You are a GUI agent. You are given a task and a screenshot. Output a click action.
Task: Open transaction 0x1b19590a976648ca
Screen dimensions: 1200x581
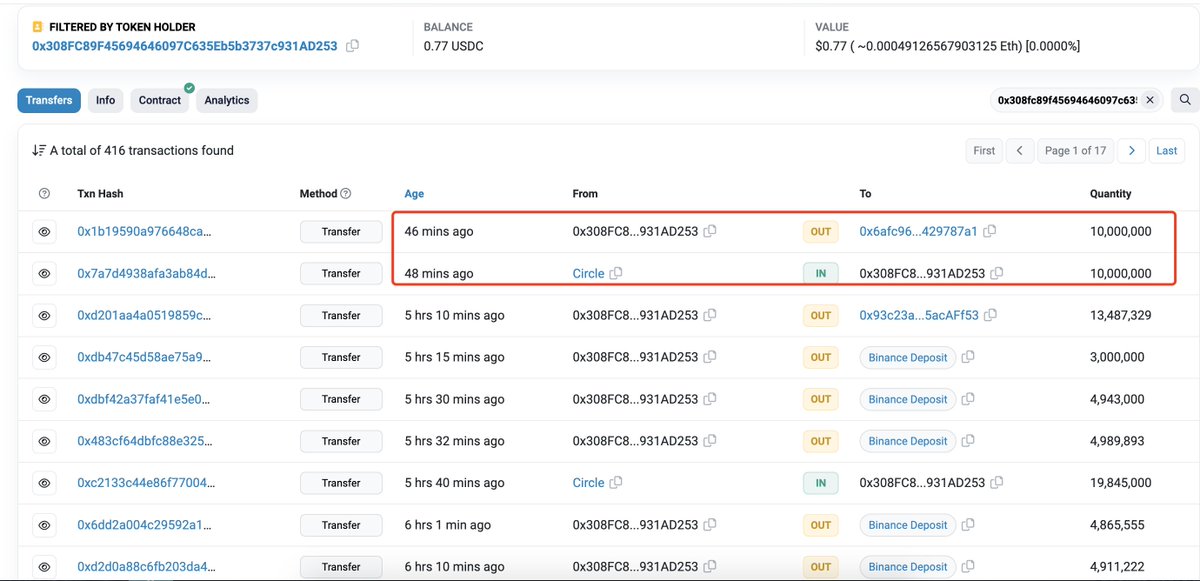coord(144,231)
